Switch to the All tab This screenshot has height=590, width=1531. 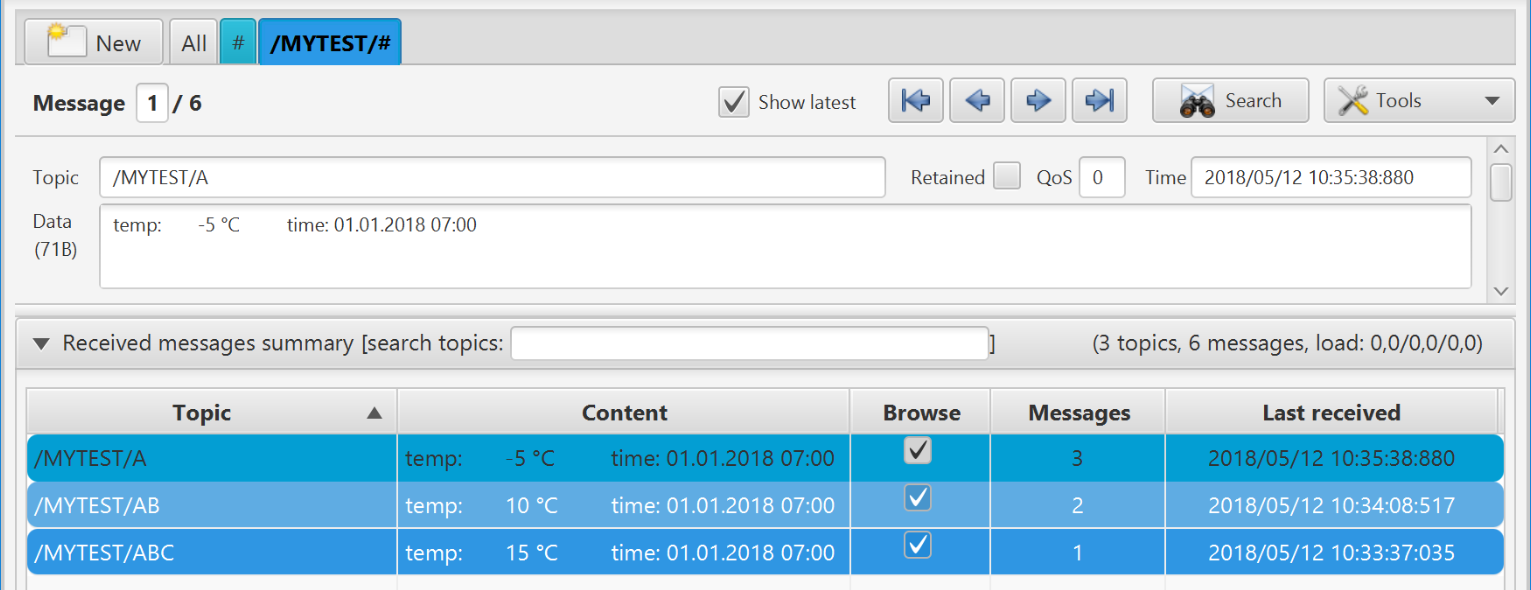click(x=192, y=41)
